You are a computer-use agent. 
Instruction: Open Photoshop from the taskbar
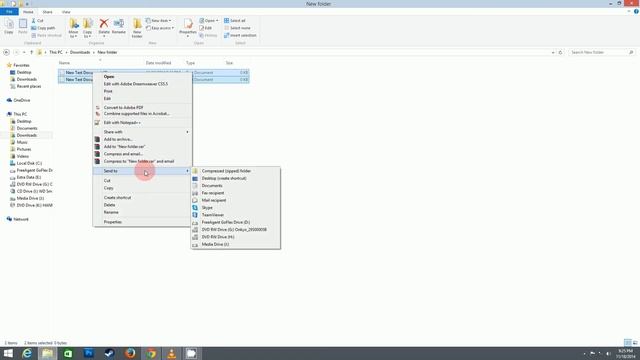[x=89, y=353]
